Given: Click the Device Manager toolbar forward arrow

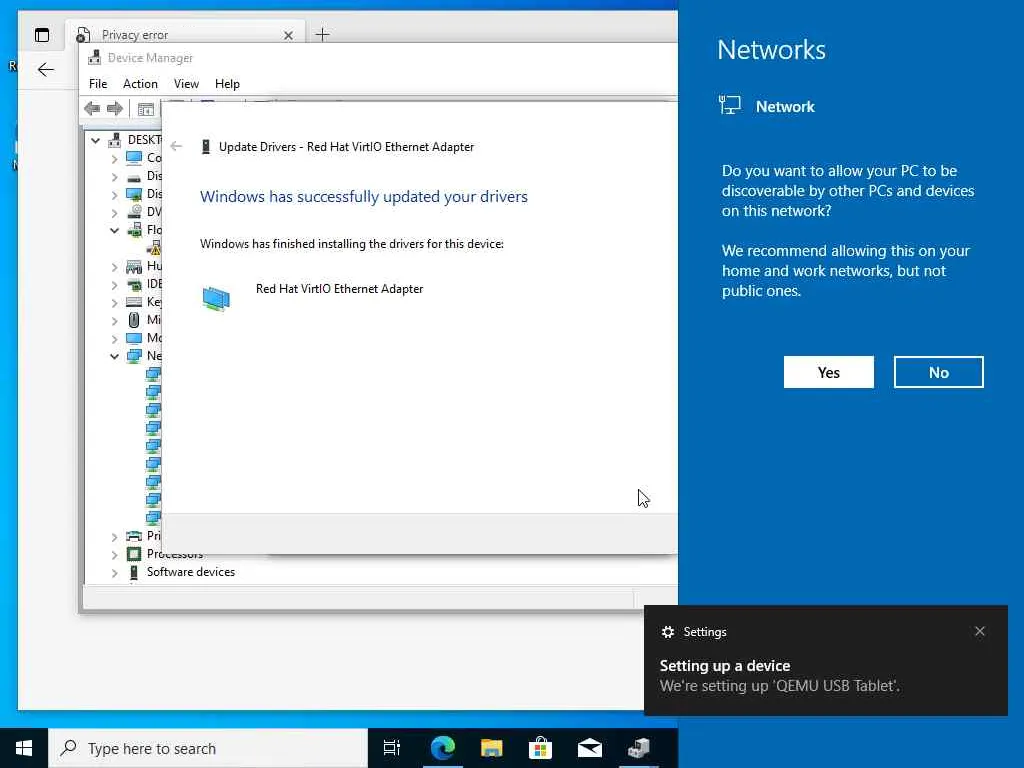Looking at the screenshot, I should [x=115, y=108].
